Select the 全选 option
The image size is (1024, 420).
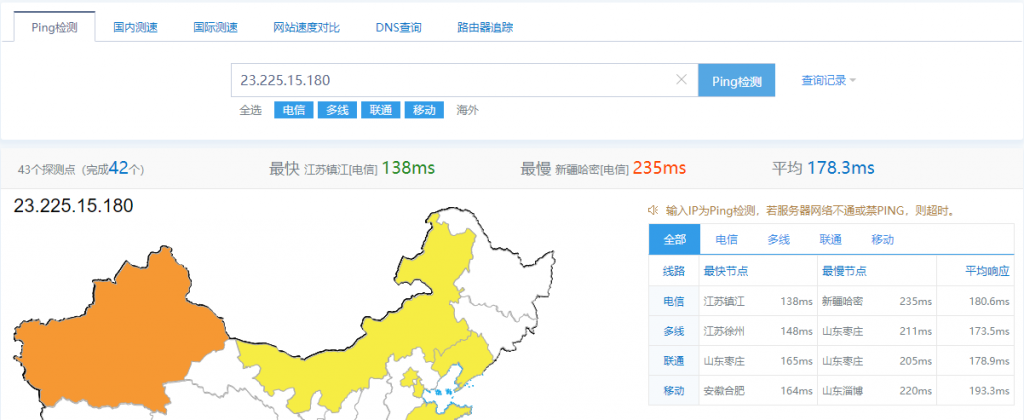pos(250,110)
